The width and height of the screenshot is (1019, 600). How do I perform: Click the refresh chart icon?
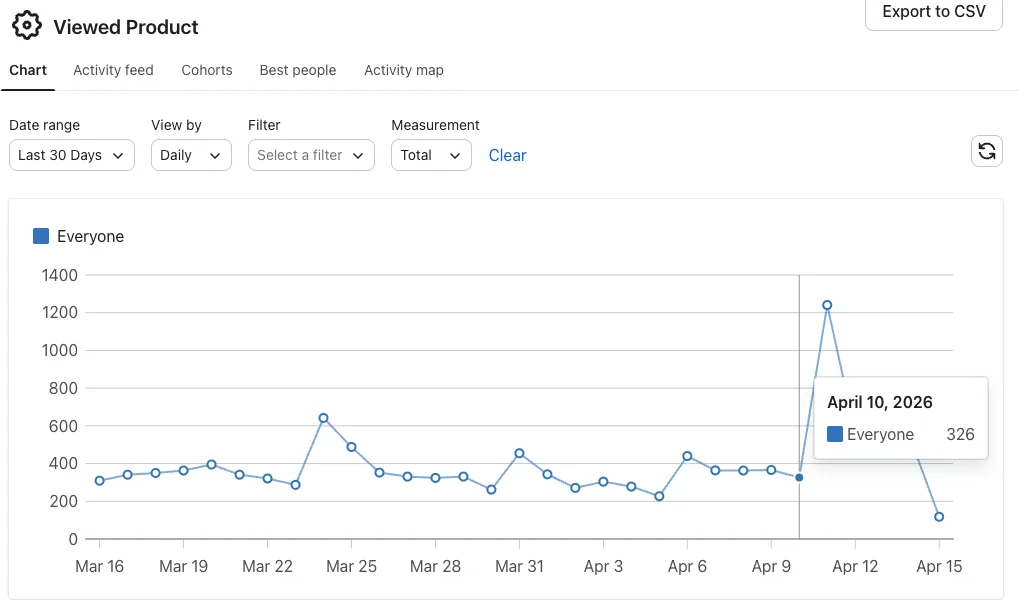click(x=986, y=151)
